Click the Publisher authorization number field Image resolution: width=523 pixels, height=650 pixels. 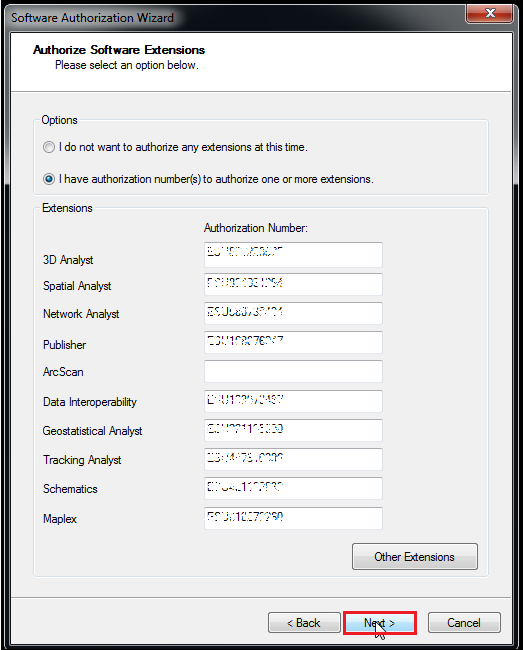[x=293, y=342]
